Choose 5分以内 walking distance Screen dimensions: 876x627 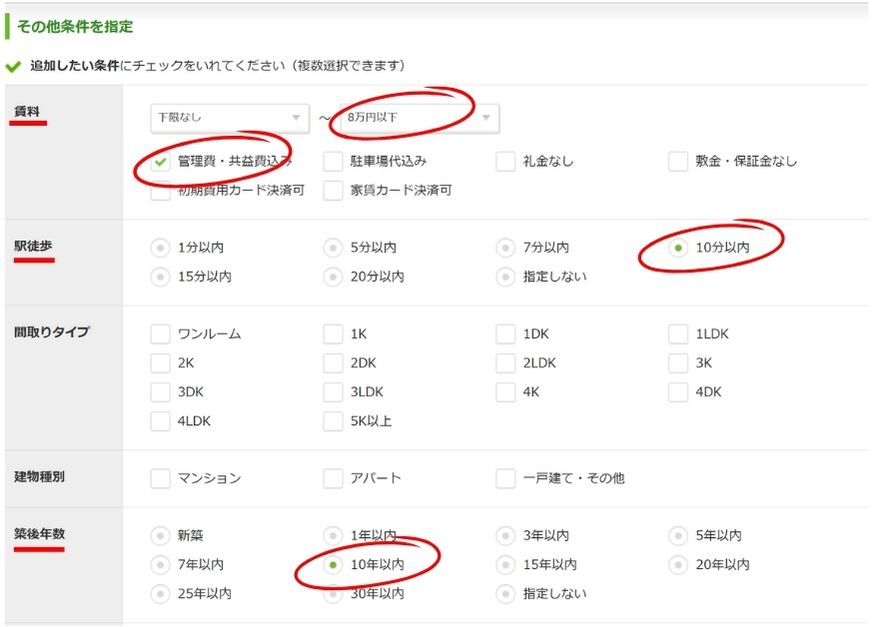(333, 248)
